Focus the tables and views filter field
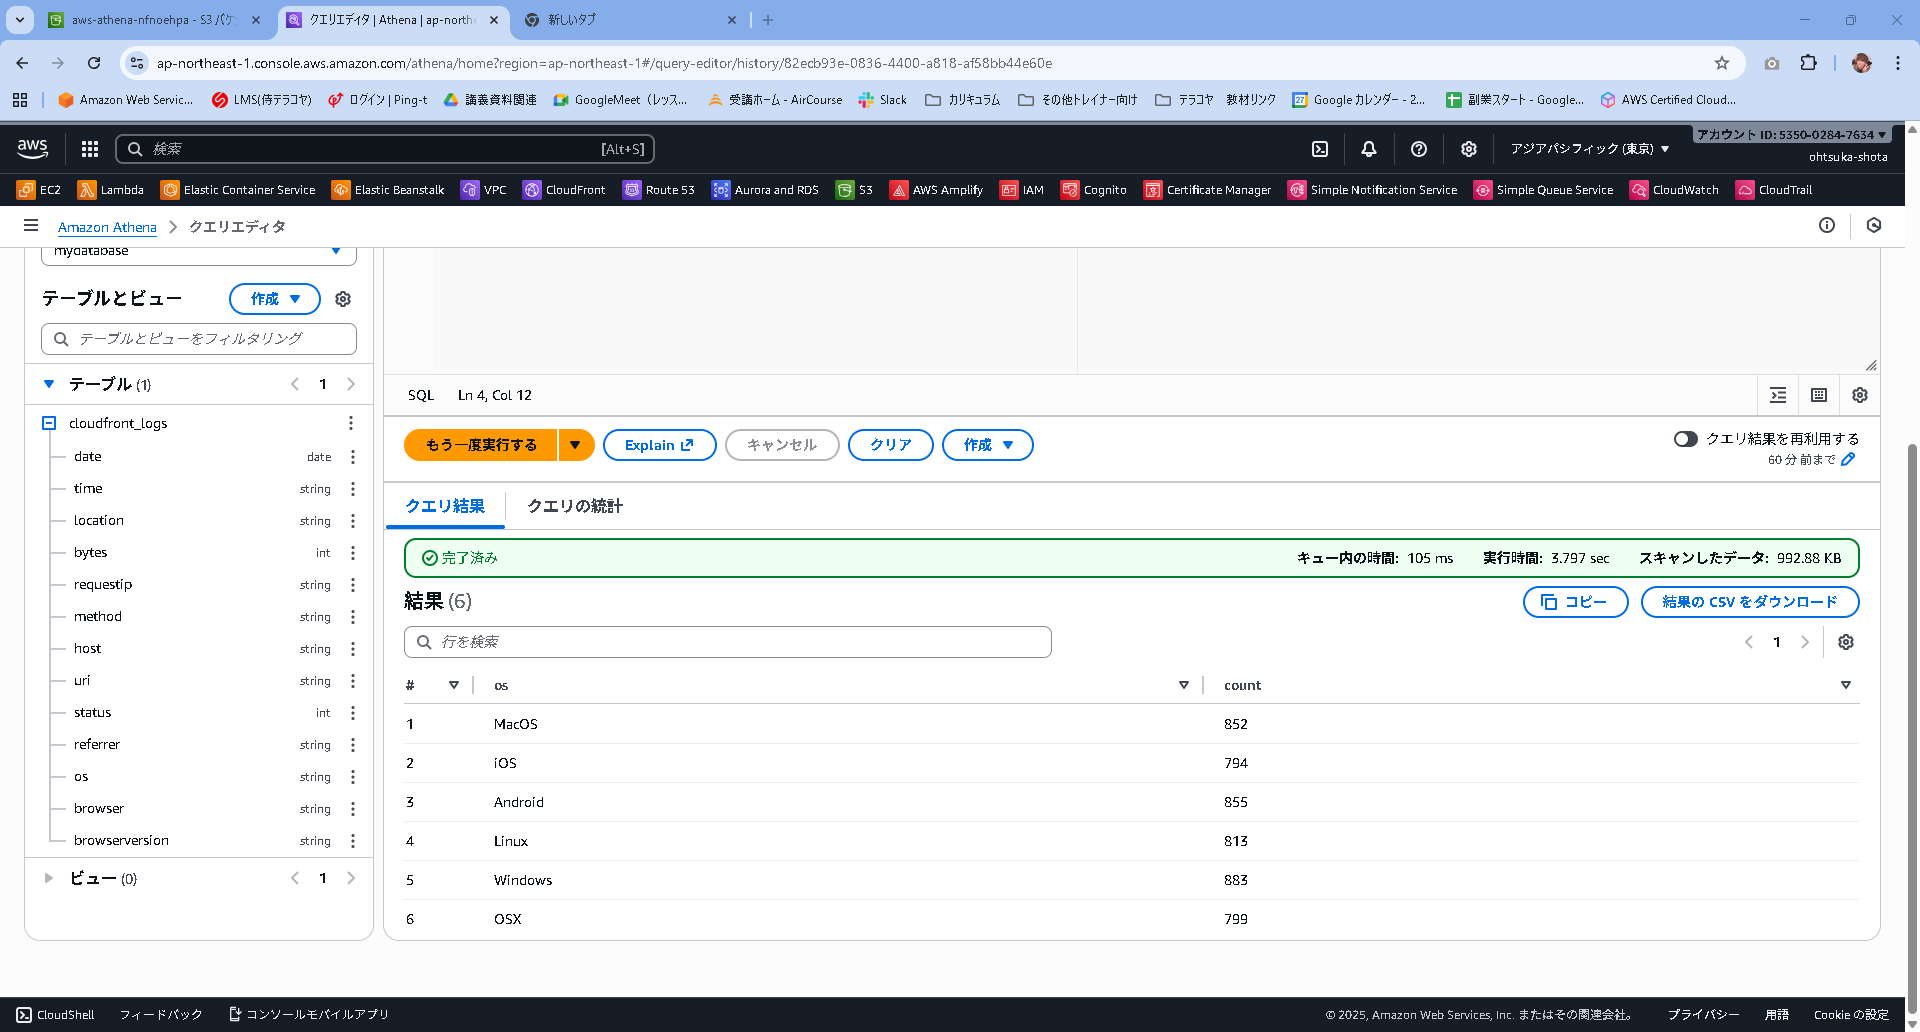 (199, 339)
